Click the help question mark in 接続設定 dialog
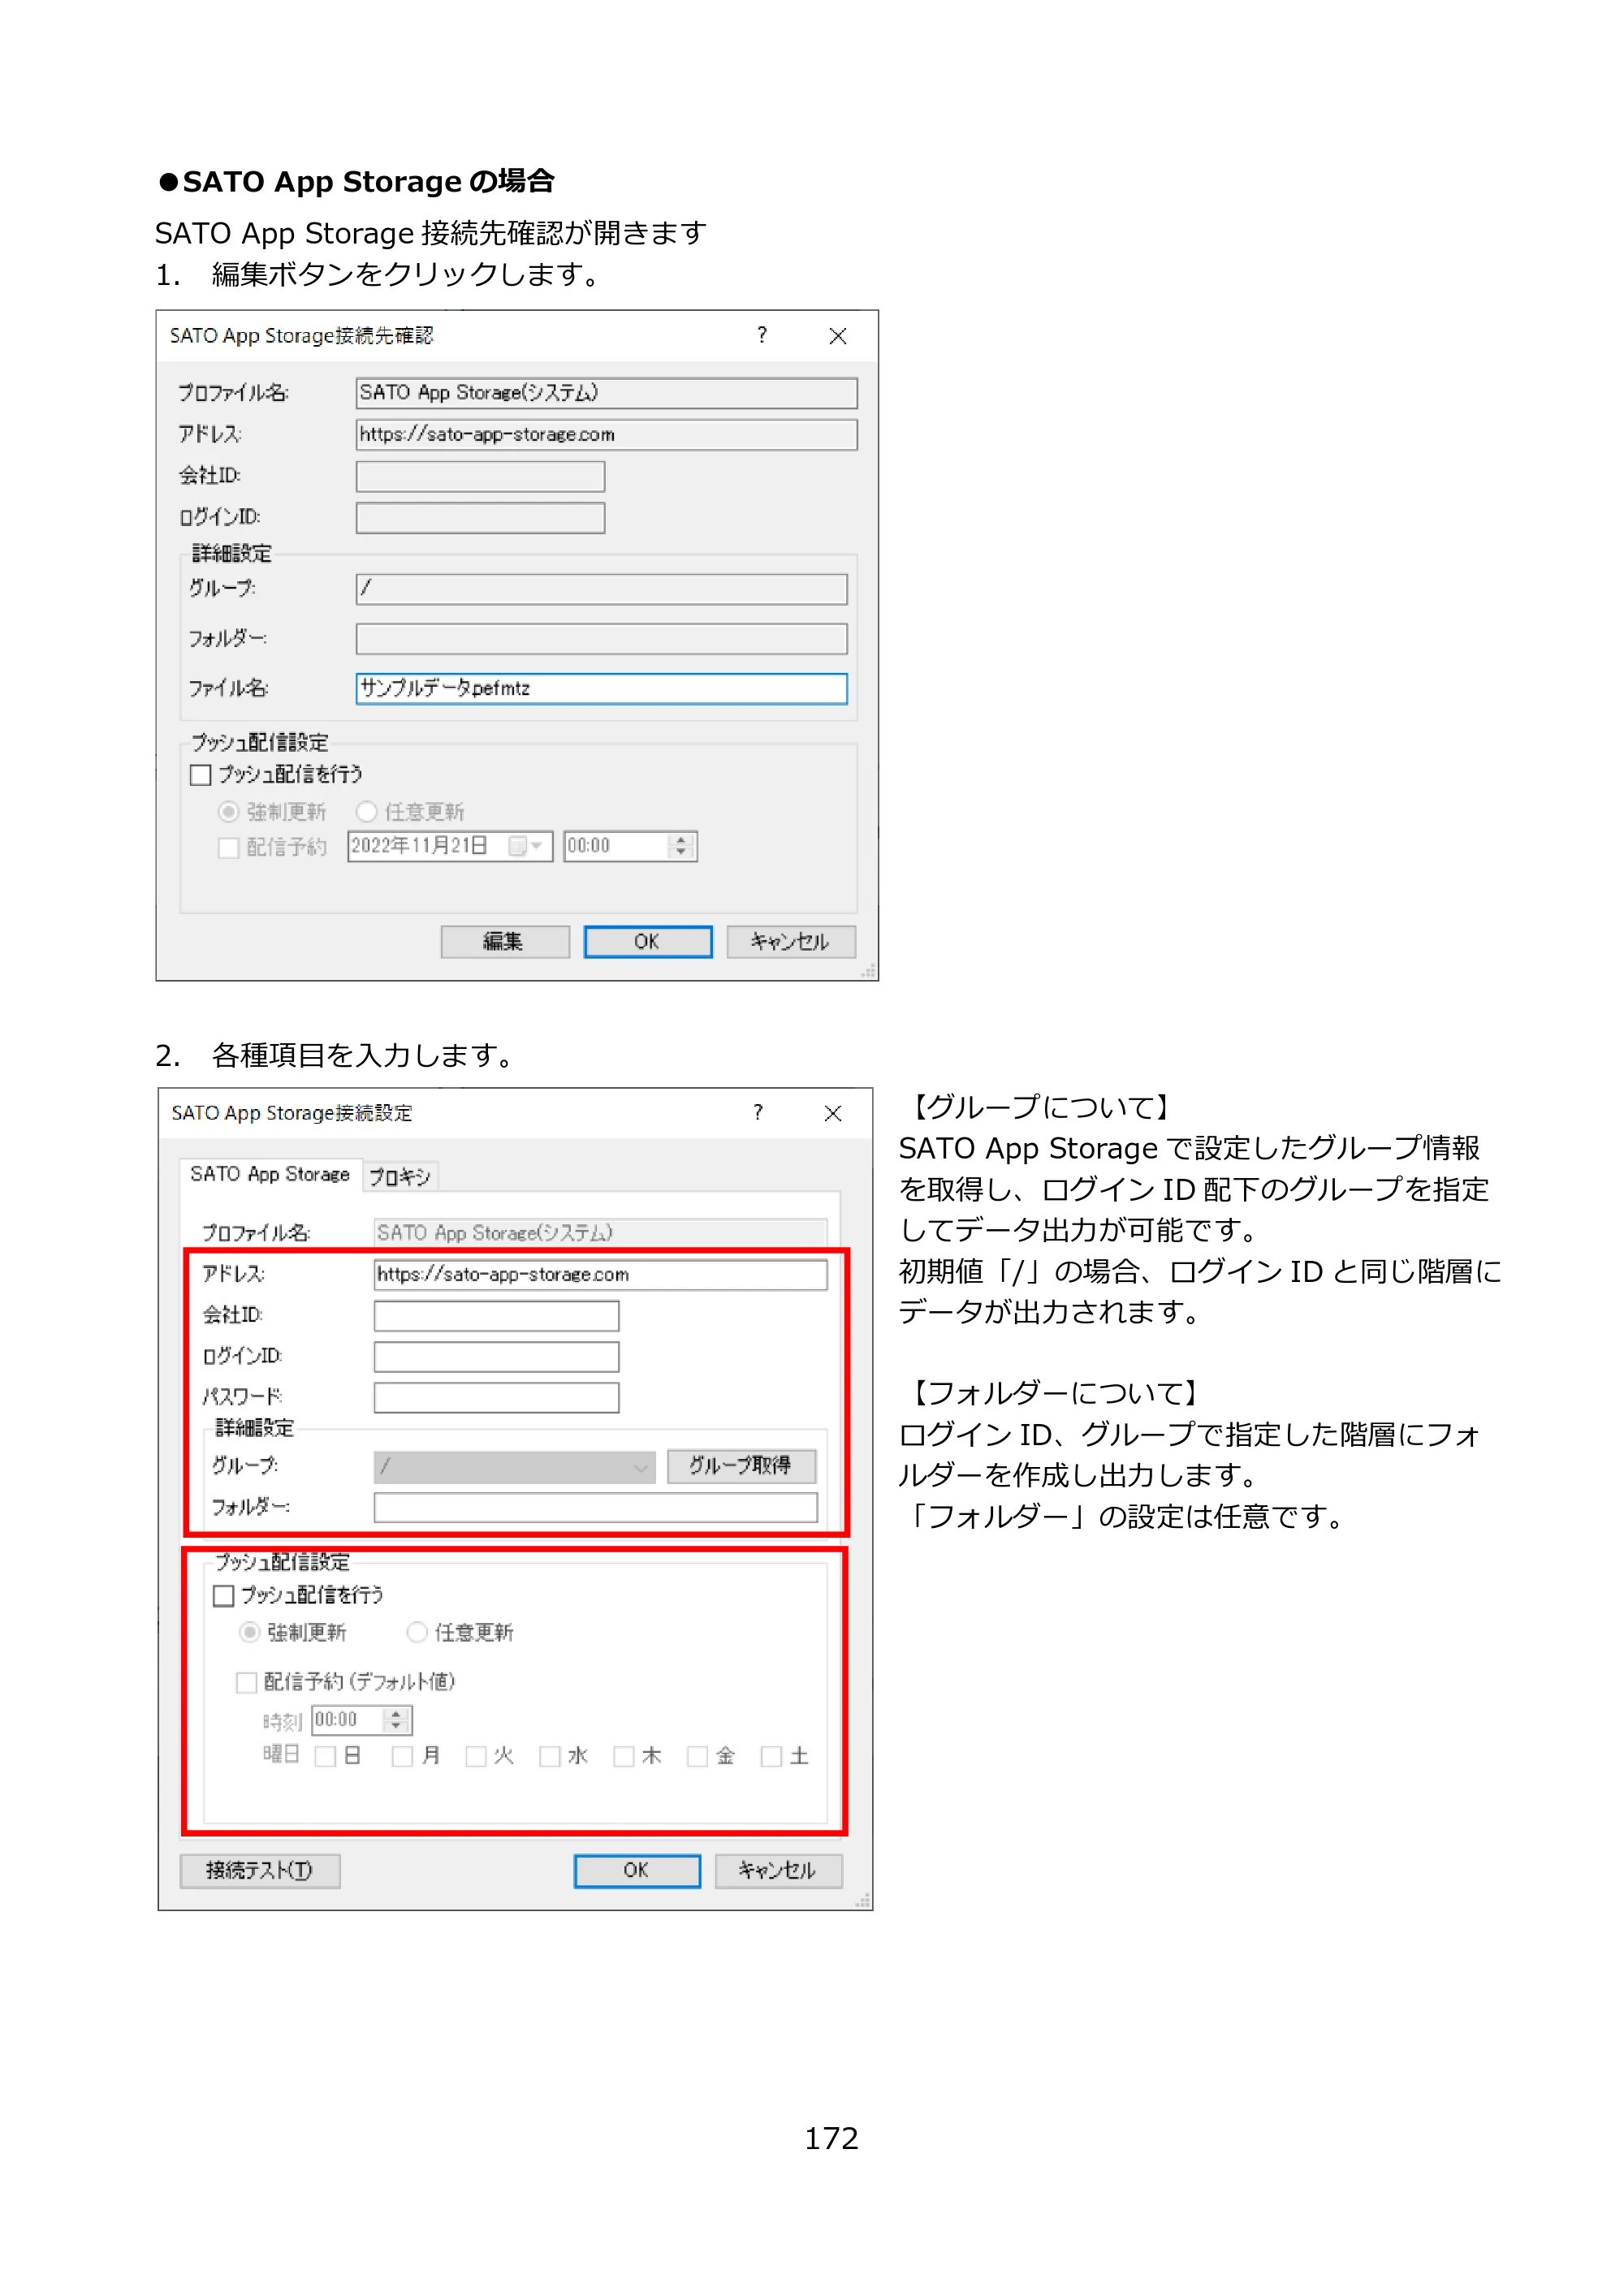 758,1112
